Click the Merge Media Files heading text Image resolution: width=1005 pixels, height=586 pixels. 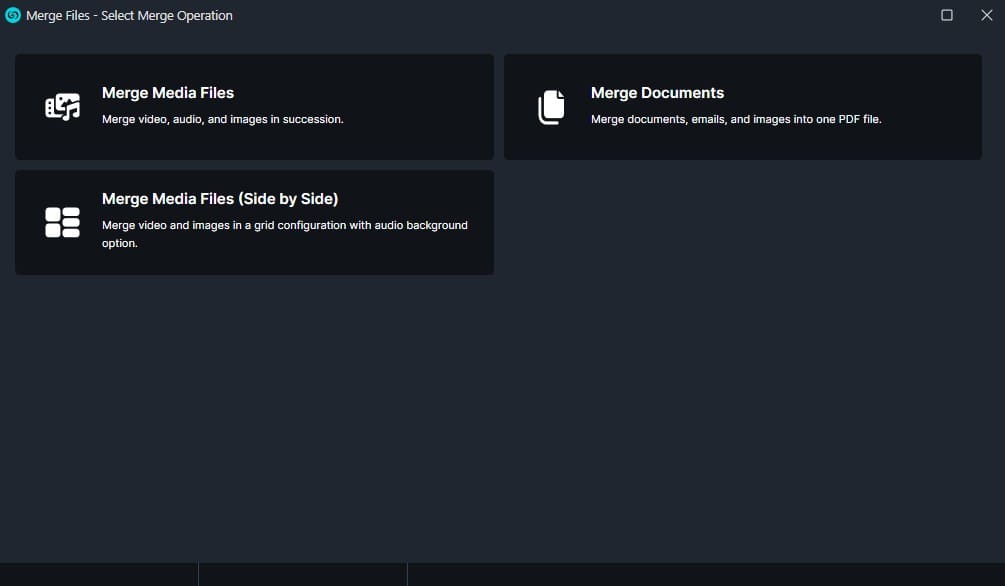(x=167, y=92)
